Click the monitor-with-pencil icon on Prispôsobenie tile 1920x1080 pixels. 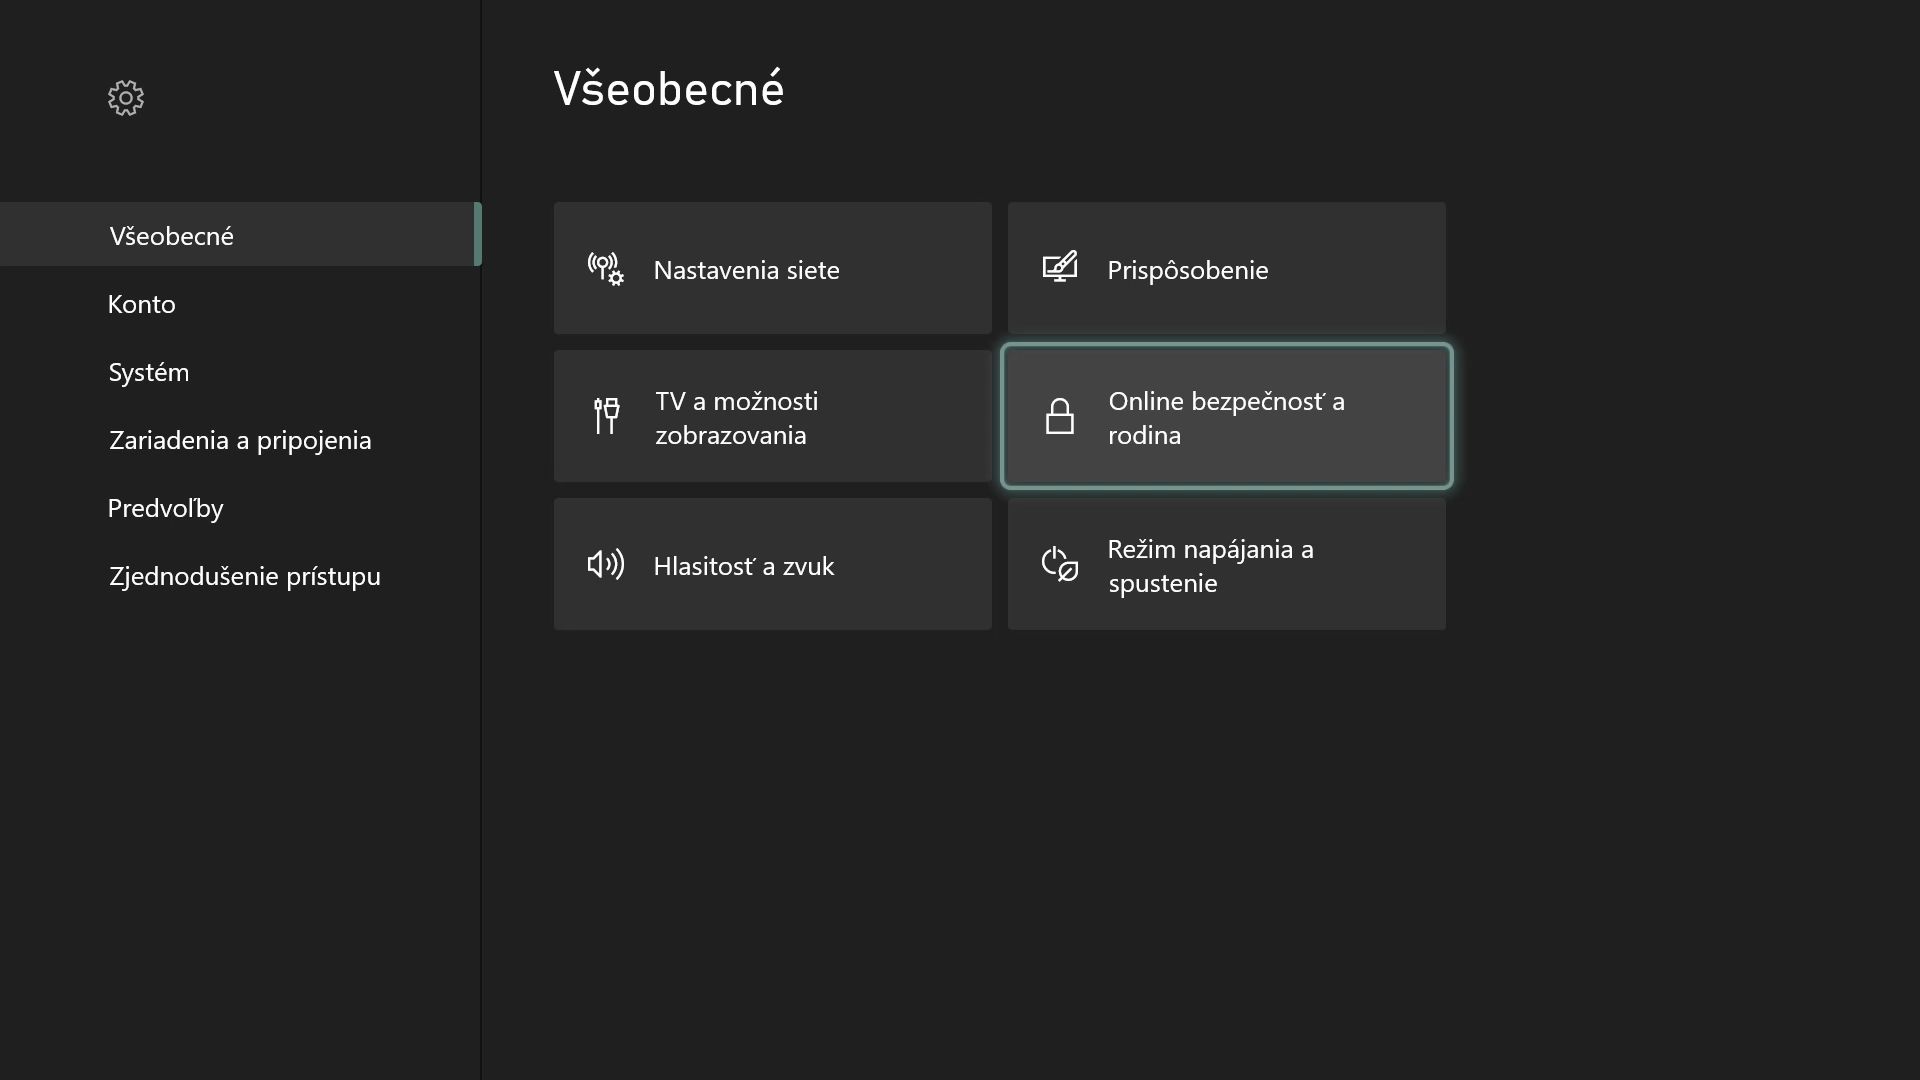1060,267
